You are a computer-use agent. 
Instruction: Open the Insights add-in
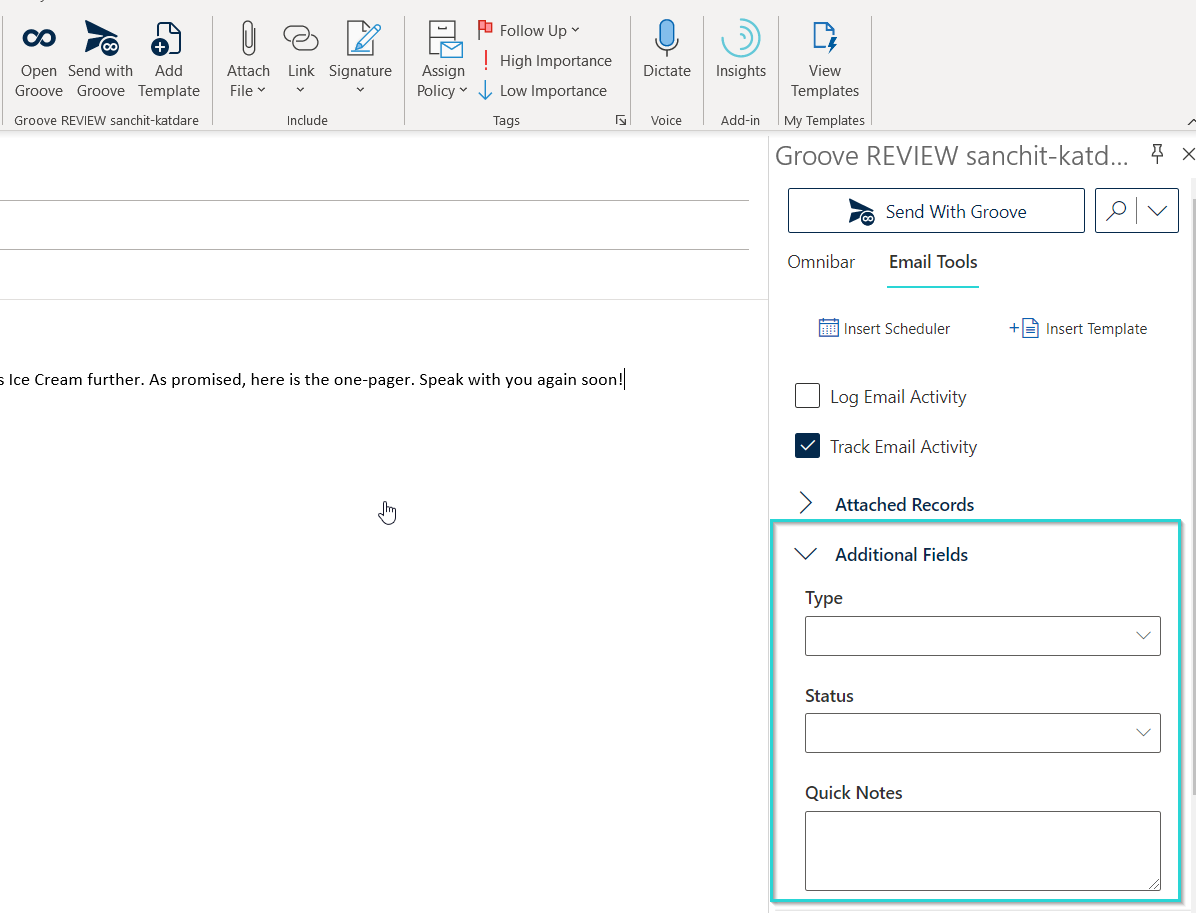tap(741, 50)
